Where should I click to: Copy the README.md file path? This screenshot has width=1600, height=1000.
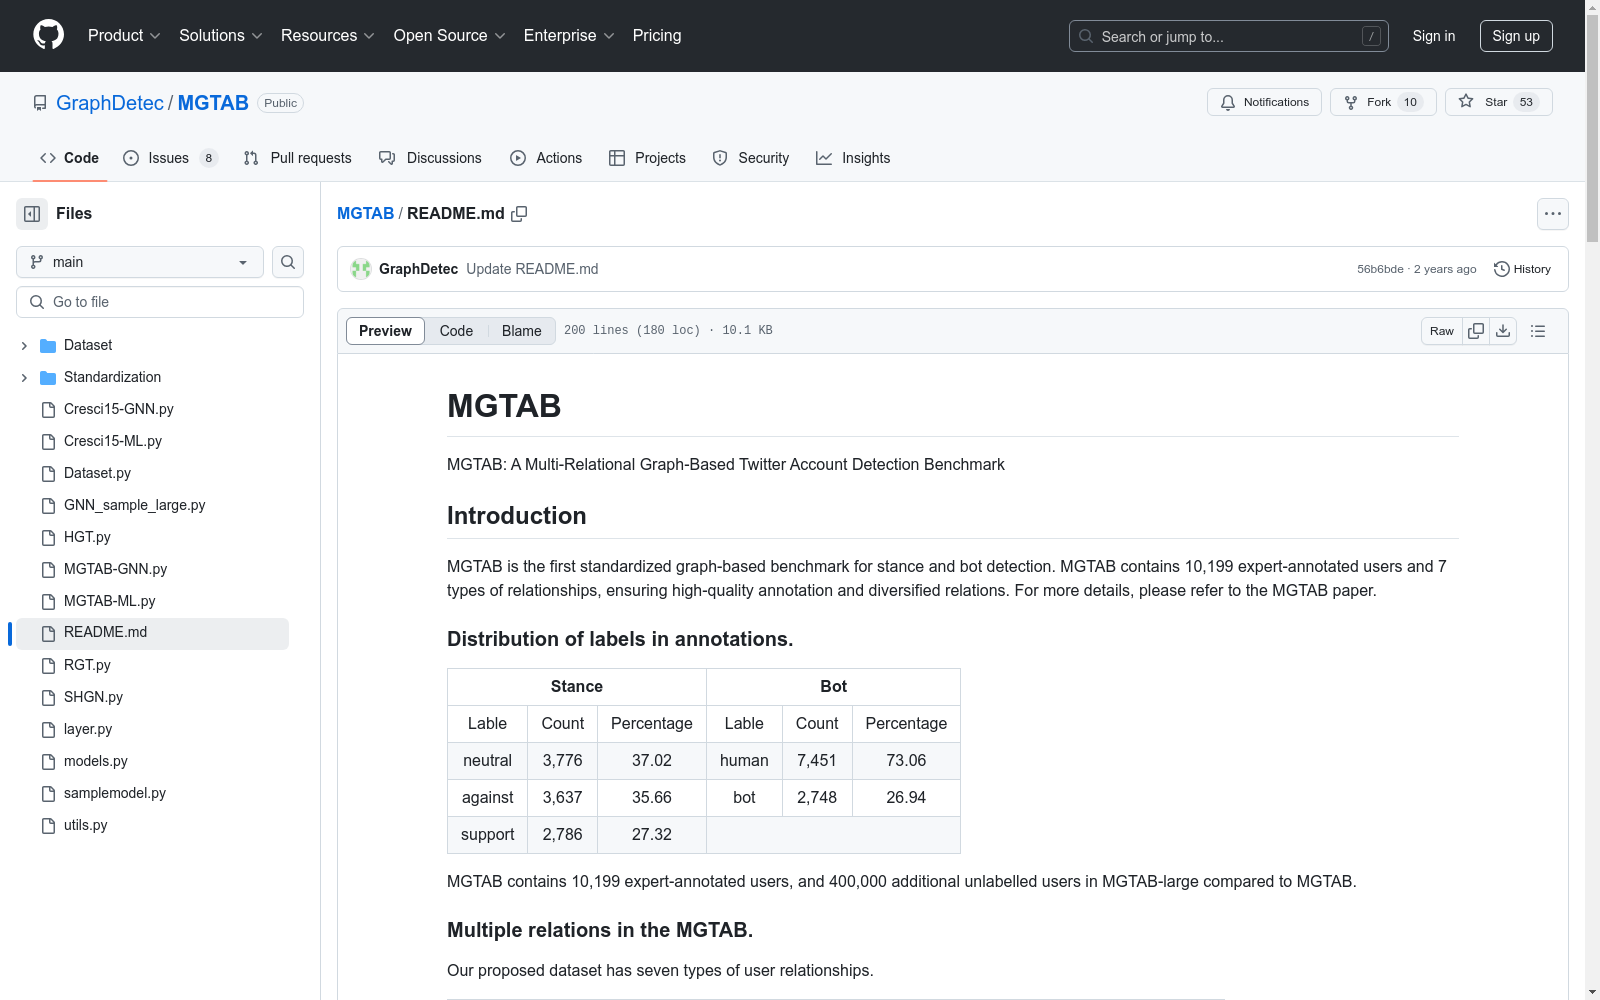click(519, 213)
